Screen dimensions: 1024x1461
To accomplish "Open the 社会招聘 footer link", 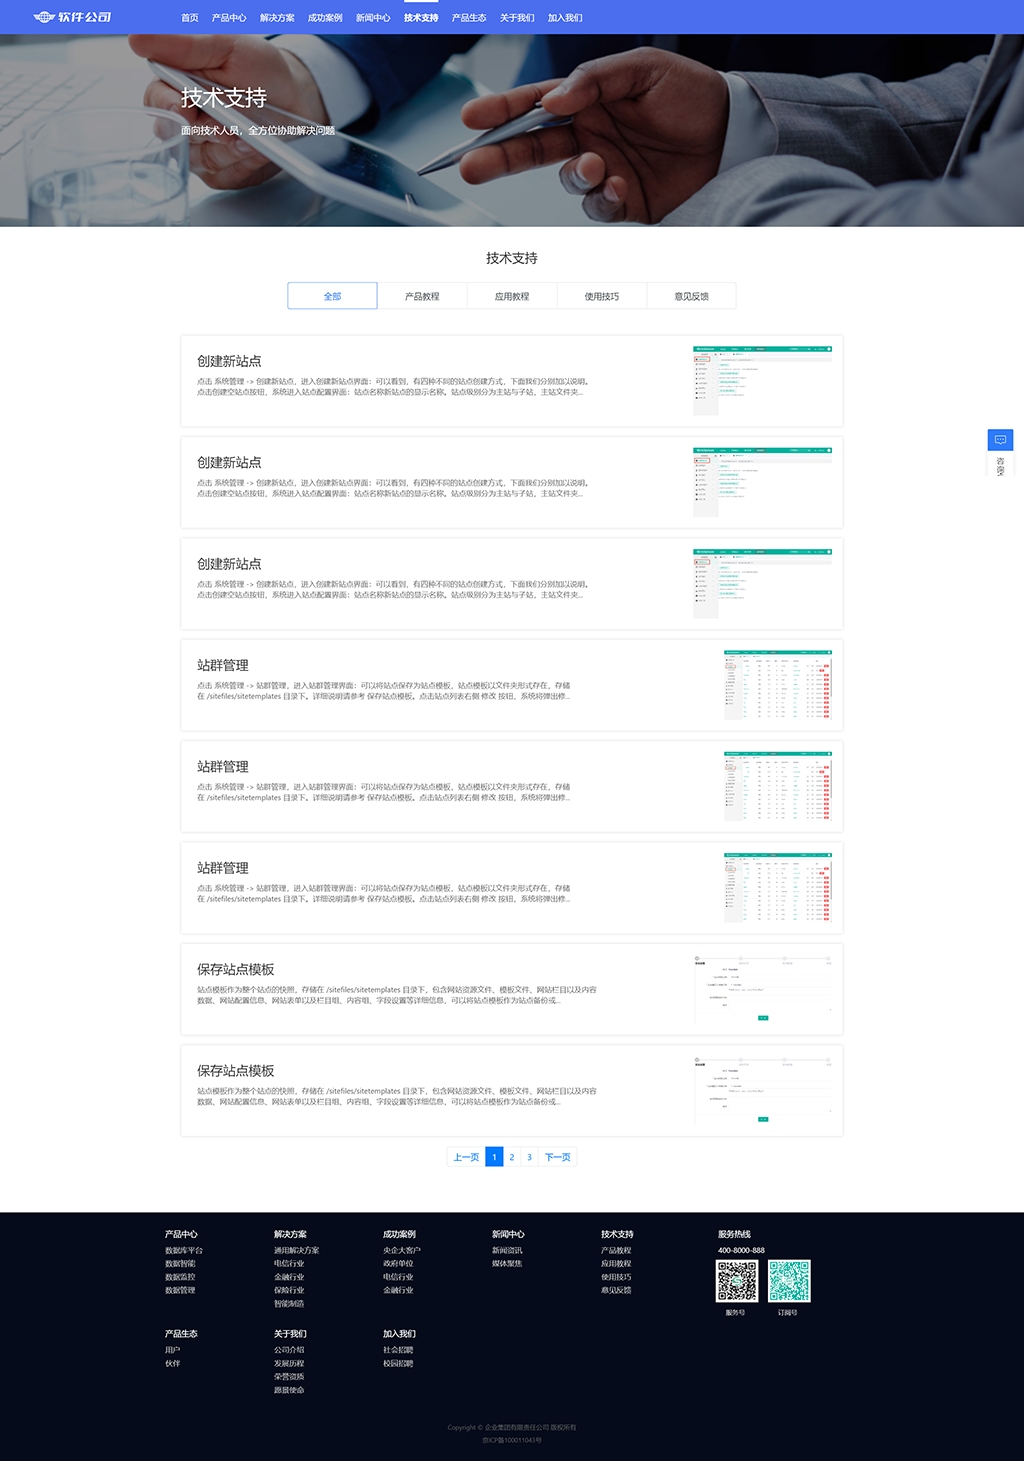I will (398, 1350).
